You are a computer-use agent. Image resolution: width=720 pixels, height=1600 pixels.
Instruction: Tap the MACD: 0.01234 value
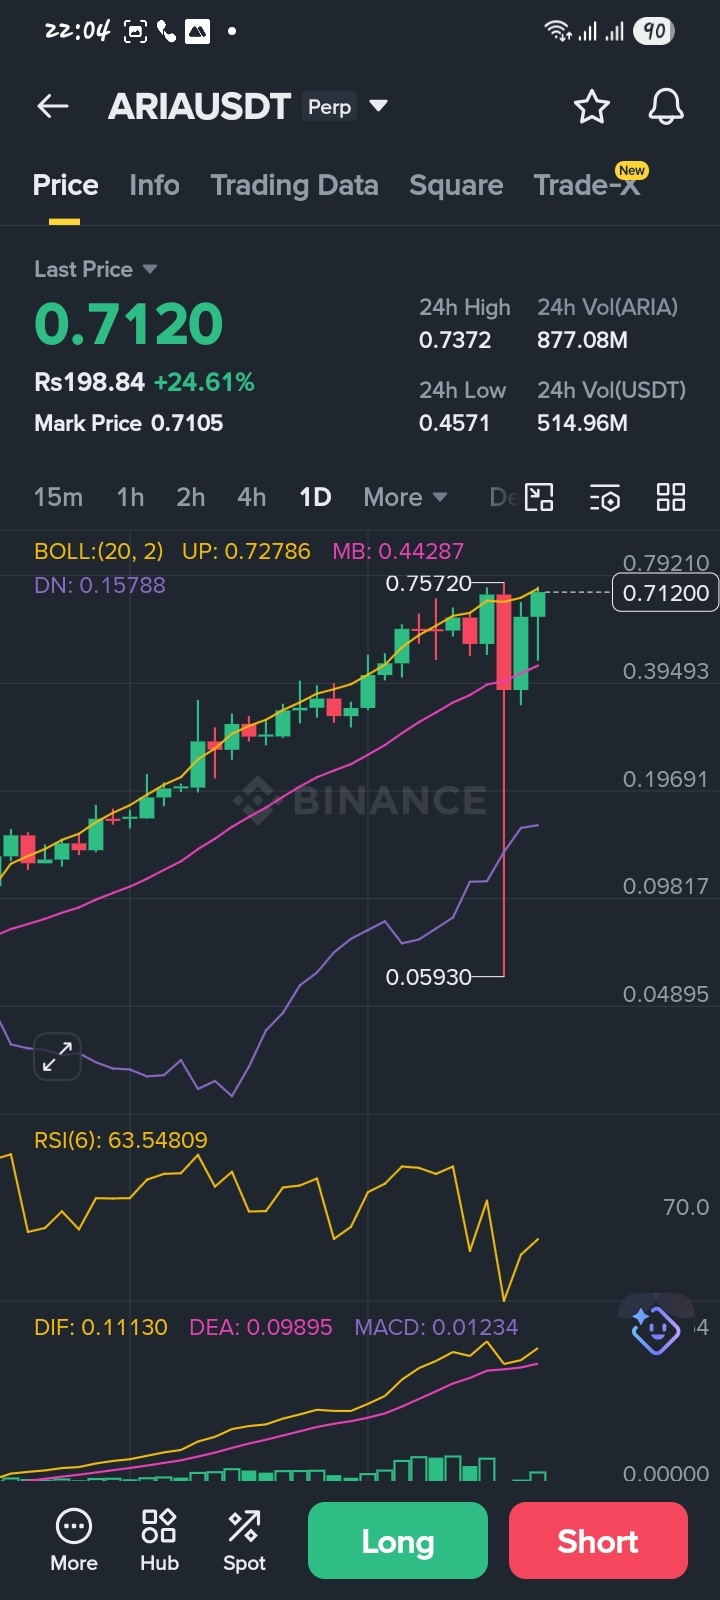(x=436, y=1327)
